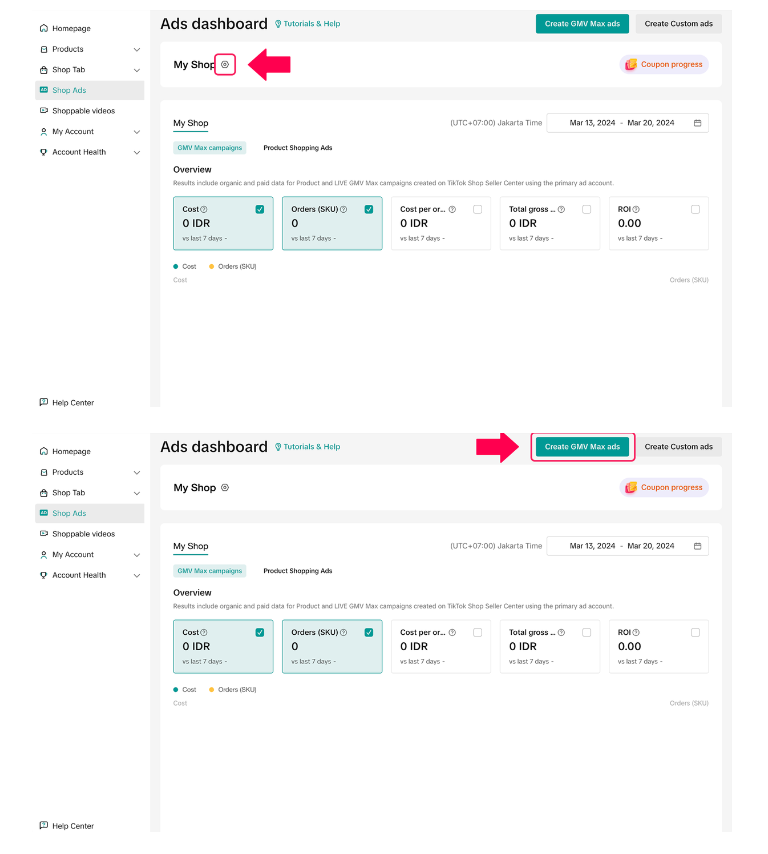Switch to Product Shopping Ads tab, upper screenshot
This screenshot has height=854, width=768.
point(297,148)
